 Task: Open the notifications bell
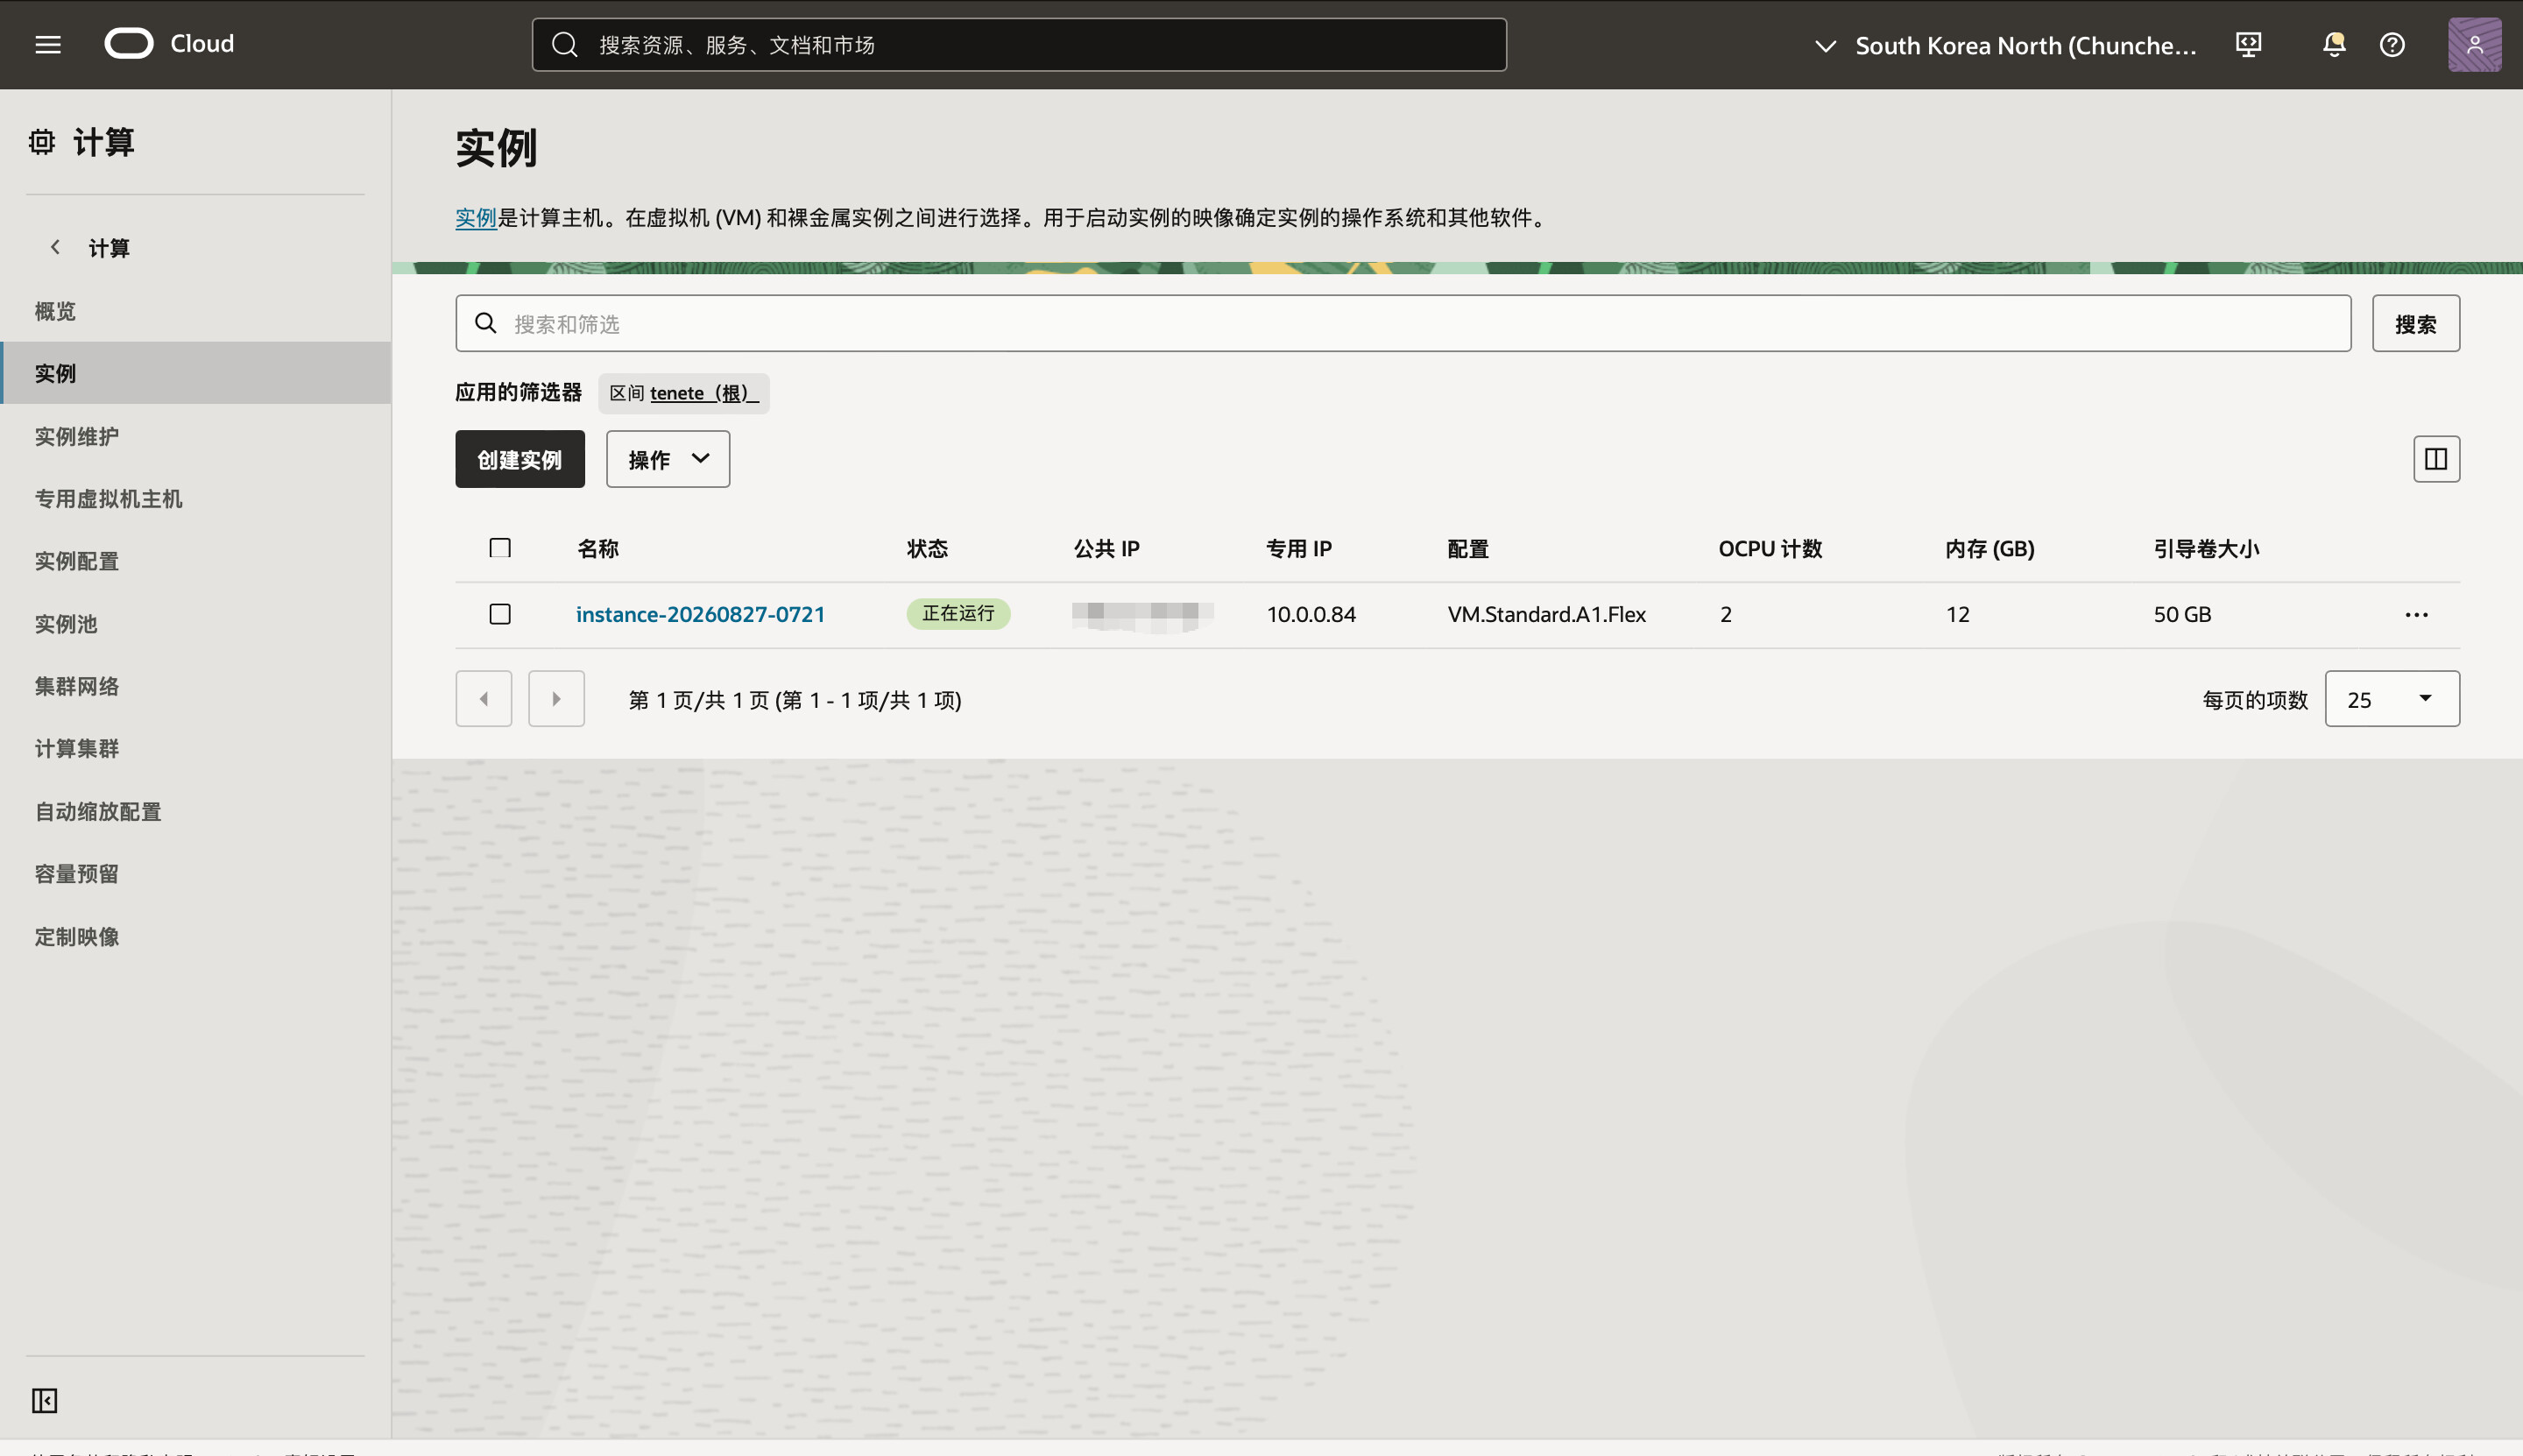2334,45
